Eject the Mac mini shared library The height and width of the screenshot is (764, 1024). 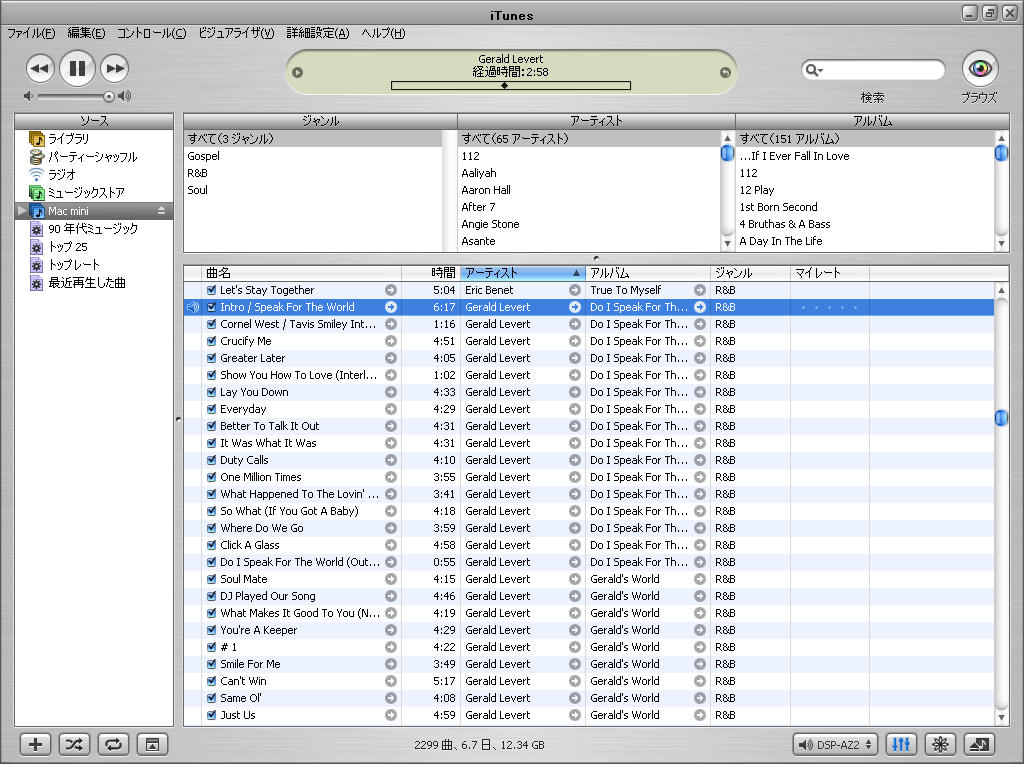161,211
